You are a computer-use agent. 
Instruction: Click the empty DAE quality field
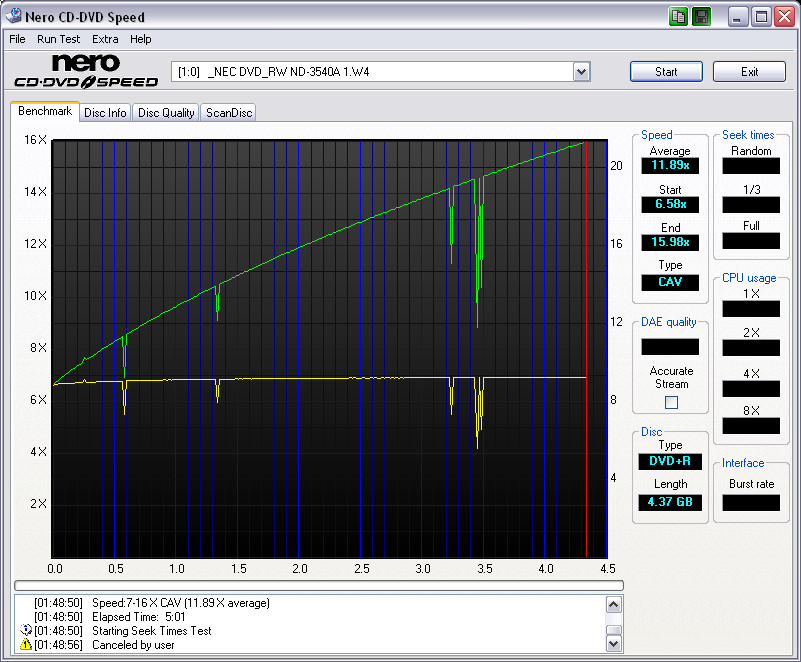(x=670, y=346)
